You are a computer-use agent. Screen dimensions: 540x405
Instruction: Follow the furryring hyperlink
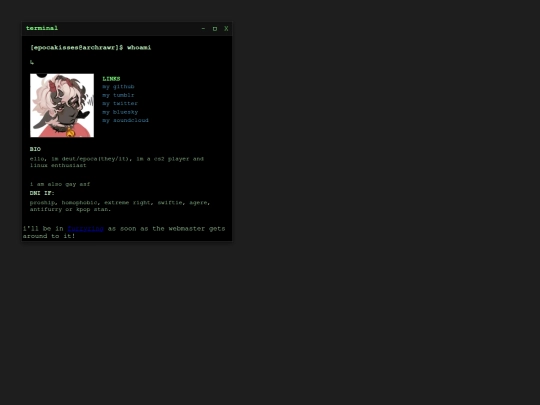85,229
